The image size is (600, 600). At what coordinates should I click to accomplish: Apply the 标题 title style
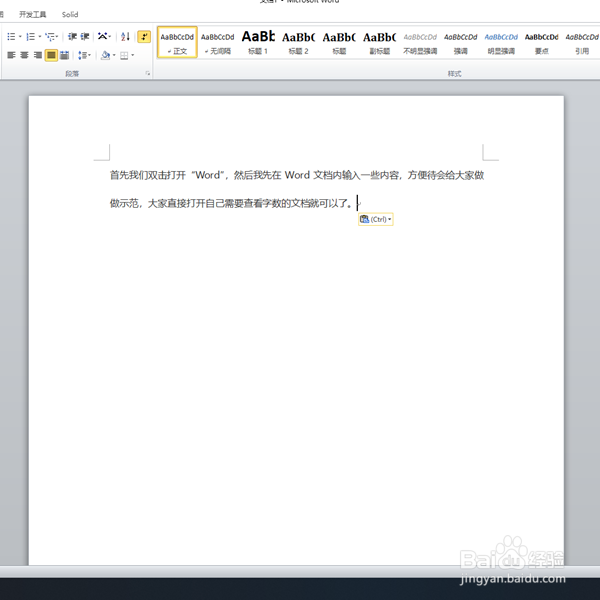(x=339, y=42)
